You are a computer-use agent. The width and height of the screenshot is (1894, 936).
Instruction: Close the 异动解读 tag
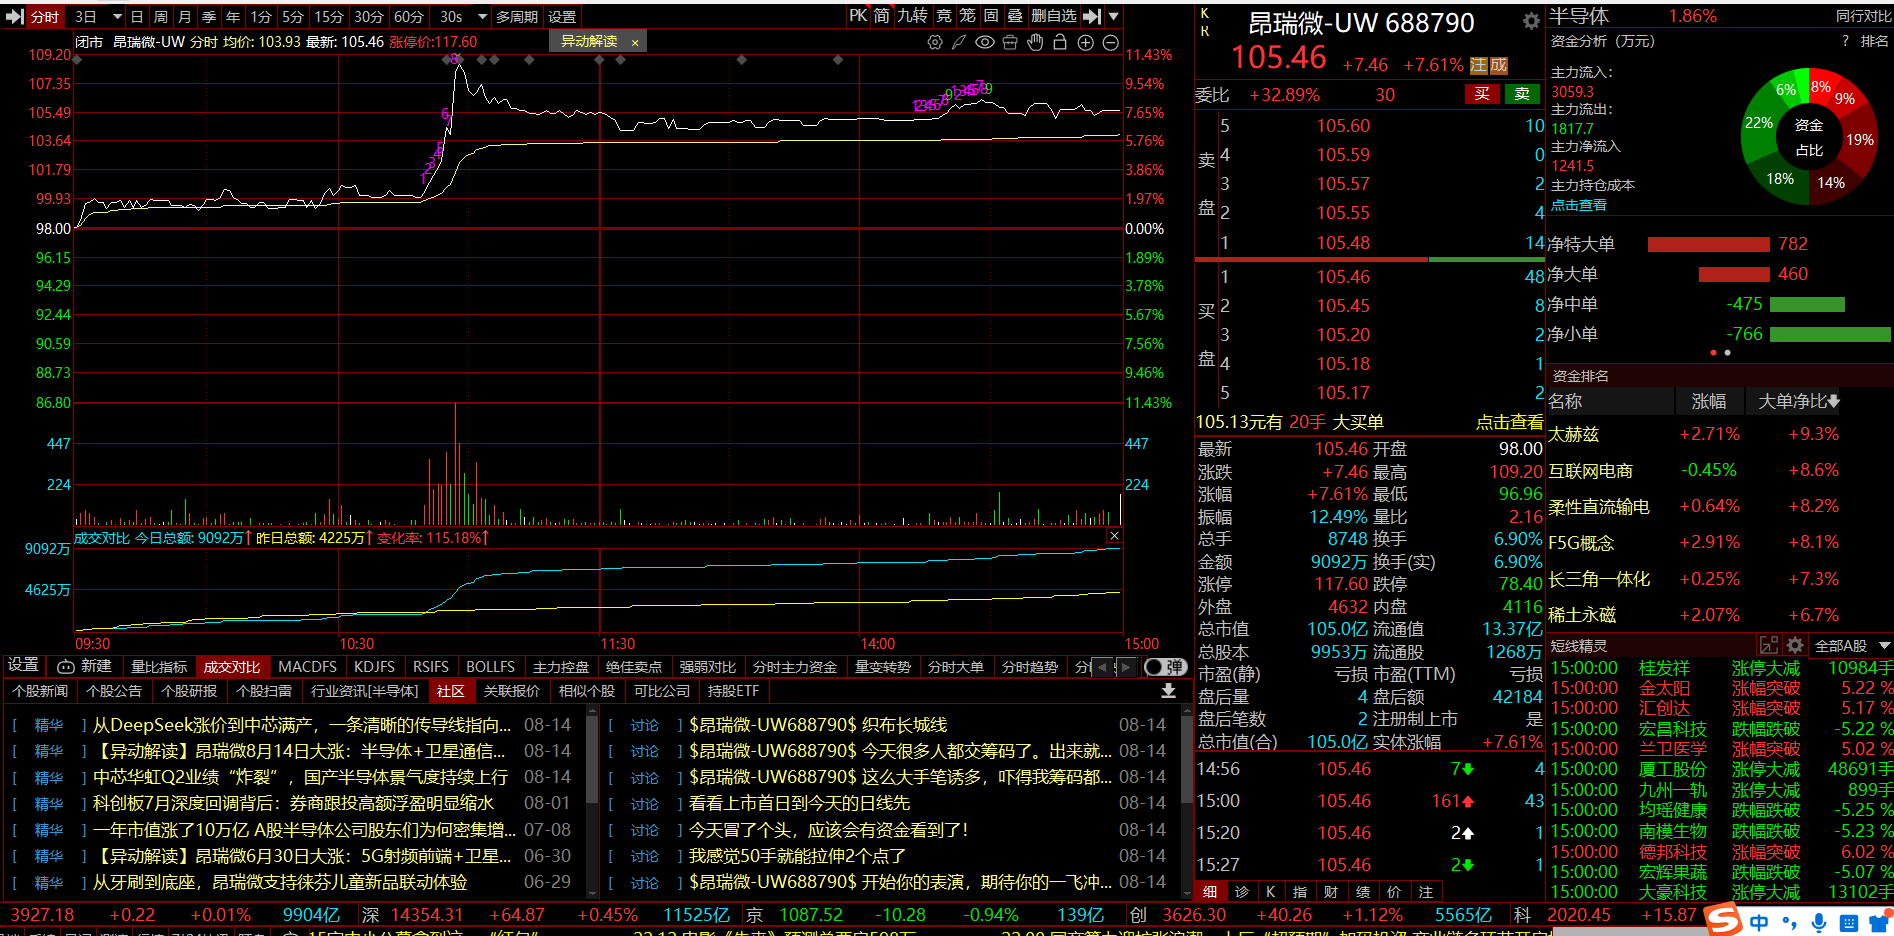tap(635, 42)
